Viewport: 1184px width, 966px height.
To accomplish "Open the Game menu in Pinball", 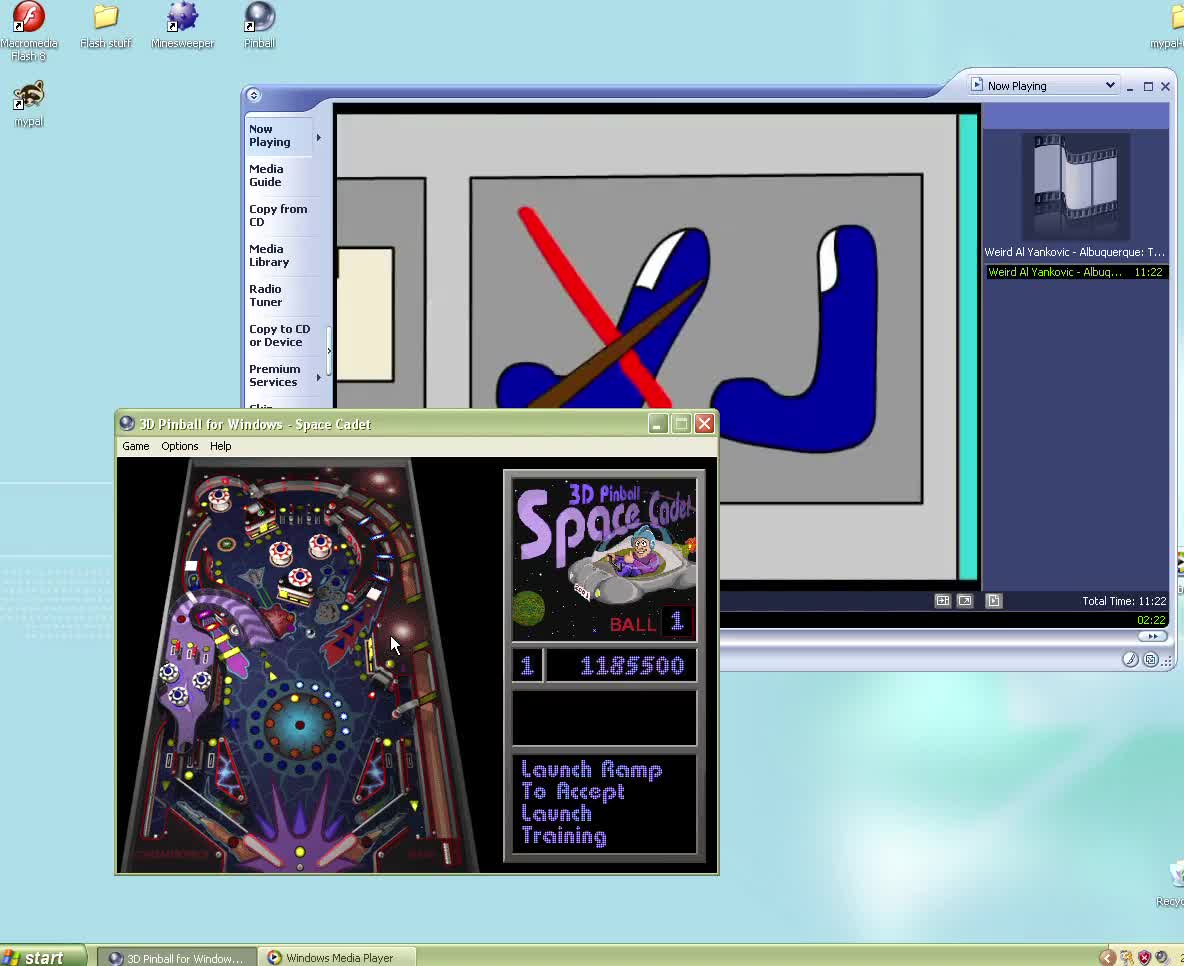I will [135, 446].
